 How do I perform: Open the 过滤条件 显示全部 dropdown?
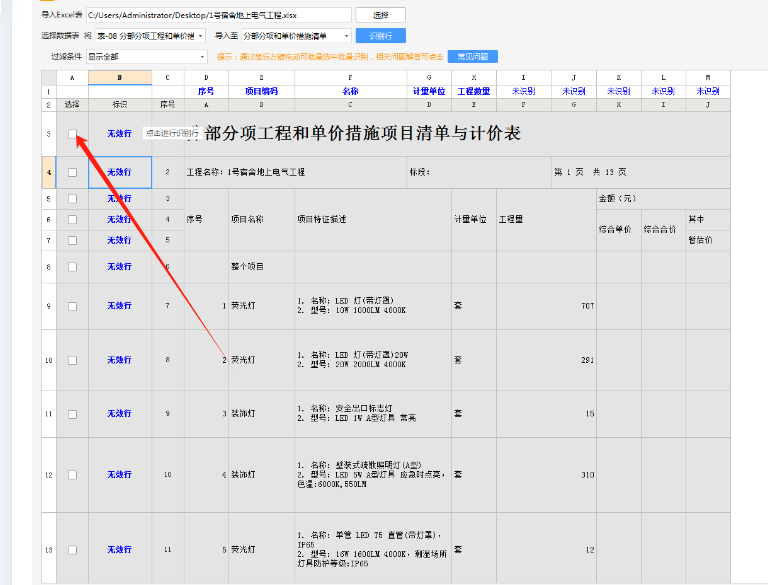tap(147, 57)
